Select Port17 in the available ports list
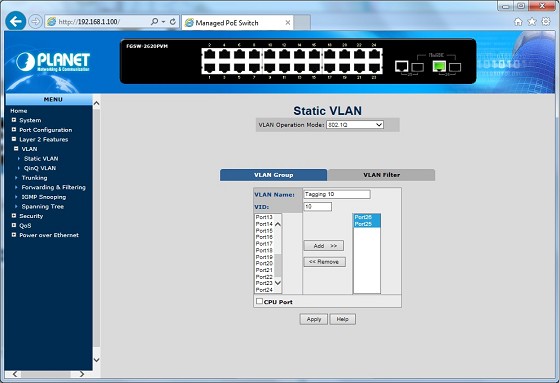This screenshot has width=560, height=383. tap(264, 244)
